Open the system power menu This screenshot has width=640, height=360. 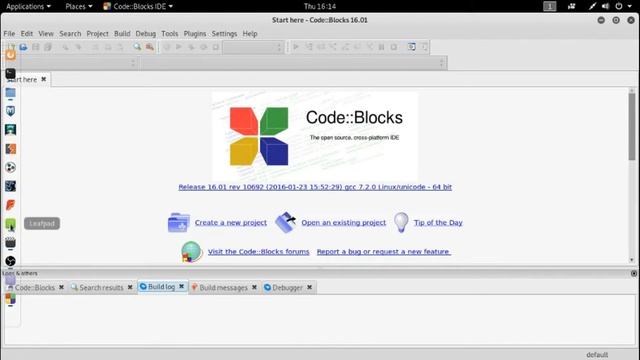(624, 6)
